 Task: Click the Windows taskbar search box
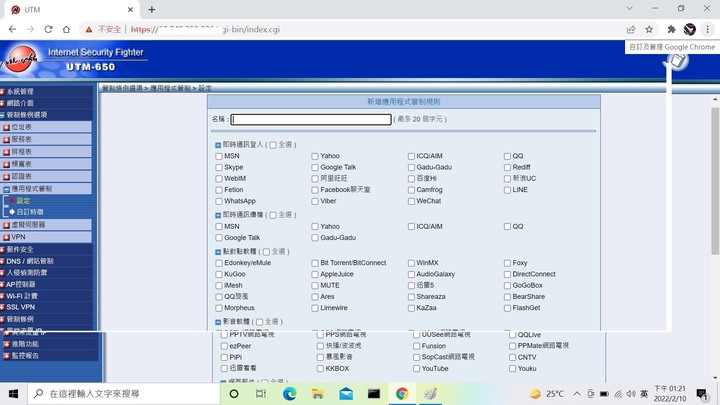tap(124, 394)
